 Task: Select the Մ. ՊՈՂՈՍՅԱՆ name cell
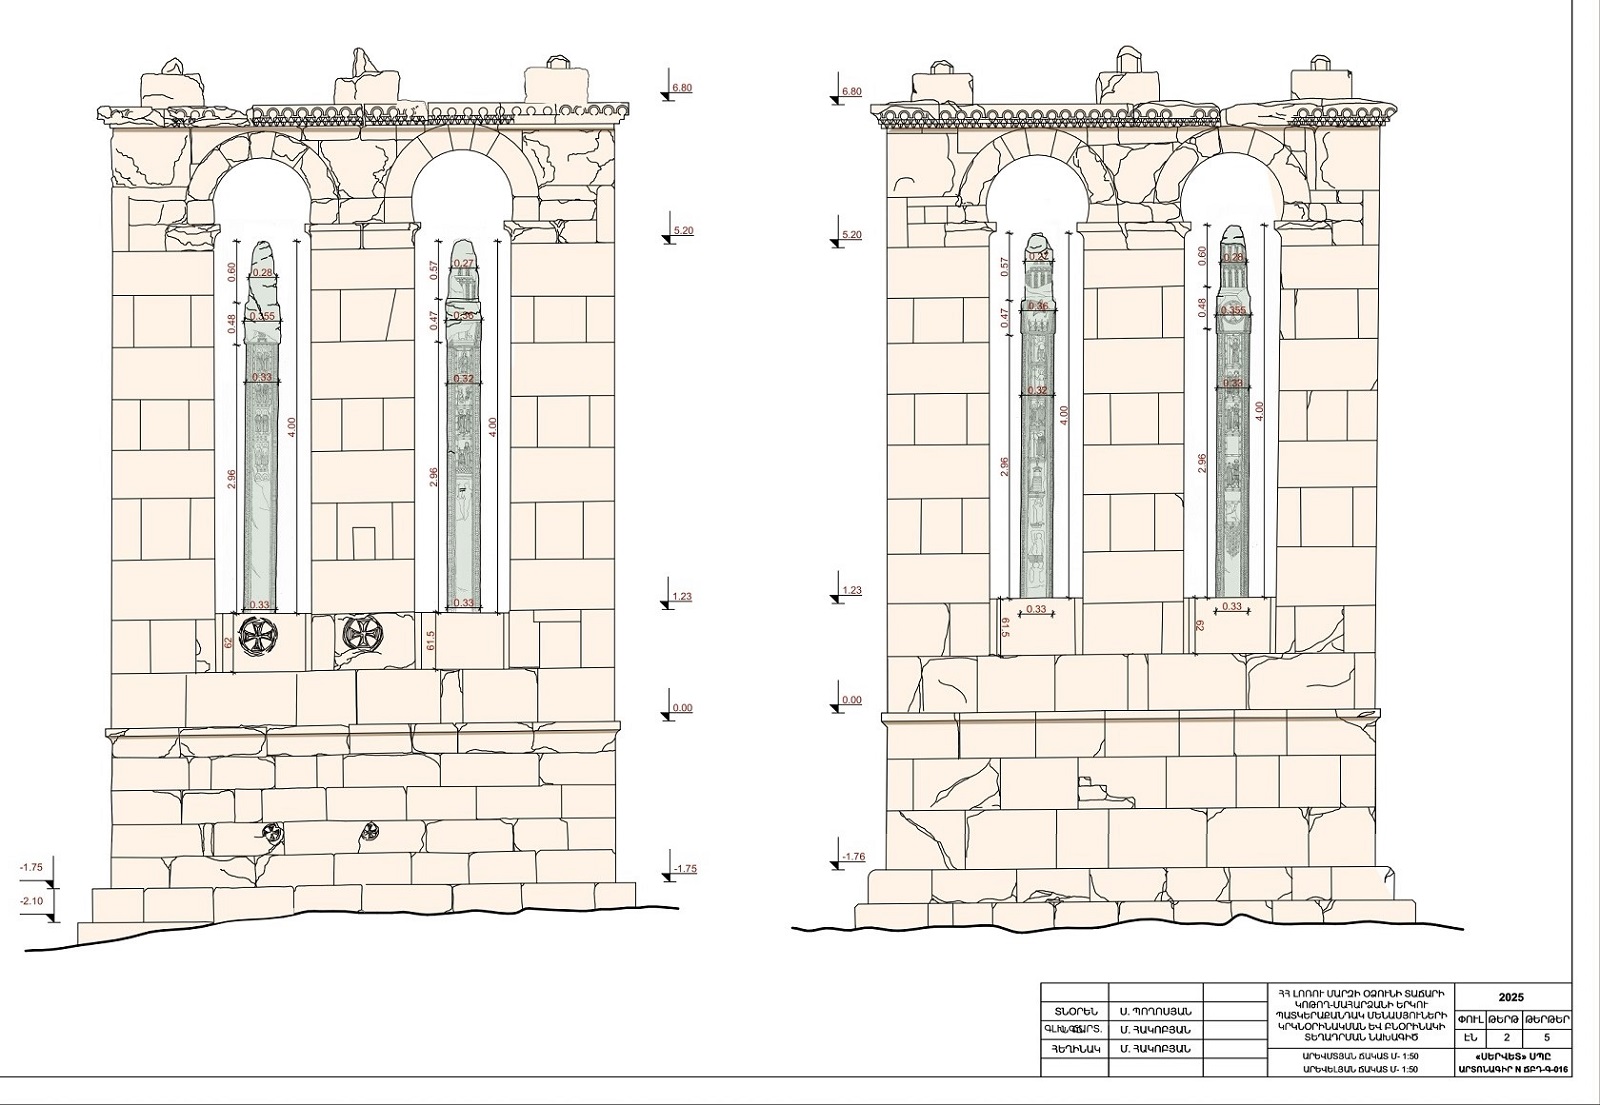click(x=1155, y=1011)
